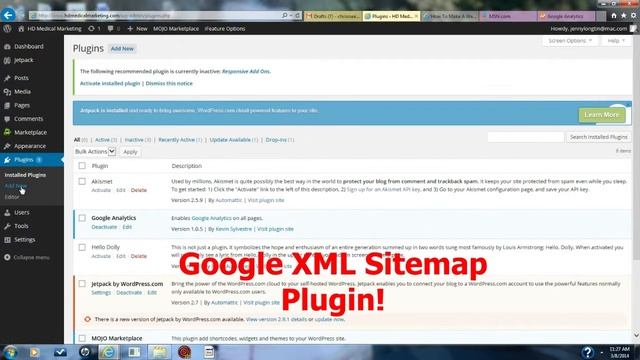Click the Jetpack update now link
Viewport: 640px width, 360px height.
(x=329, y=319)
